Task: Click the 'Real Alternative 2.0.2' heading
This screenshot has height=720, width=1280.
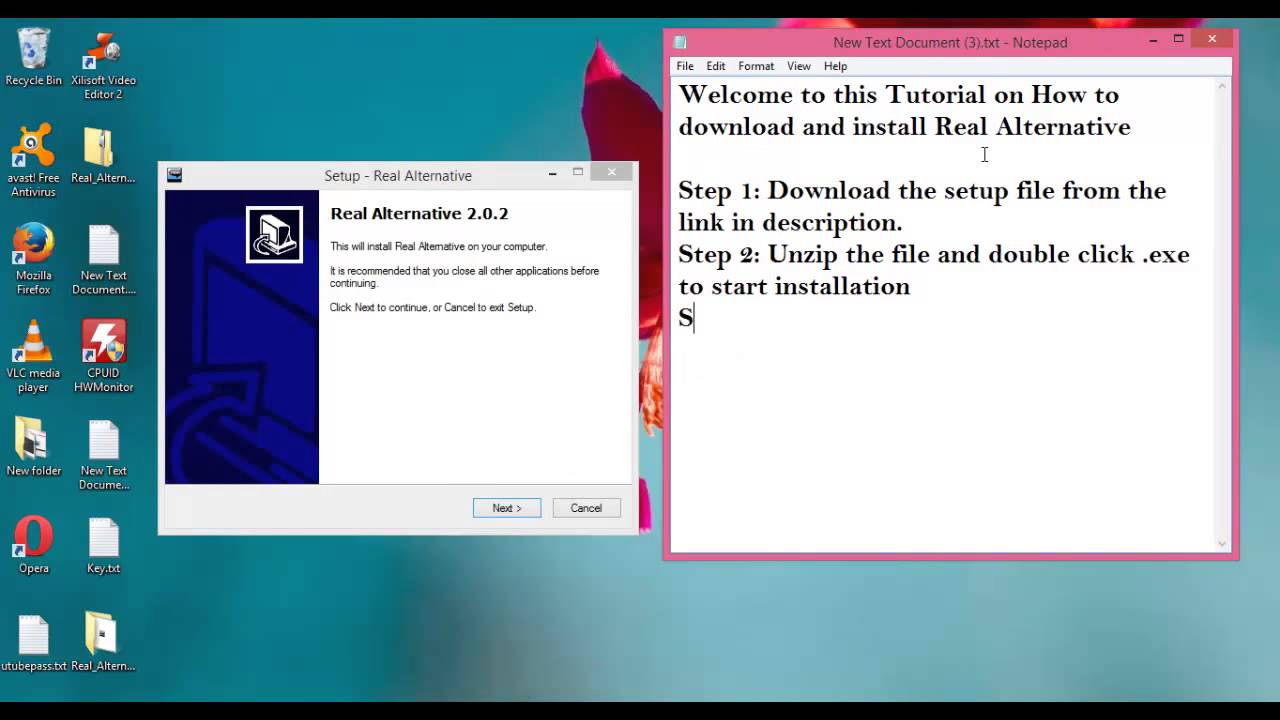Action: point(419,213)
